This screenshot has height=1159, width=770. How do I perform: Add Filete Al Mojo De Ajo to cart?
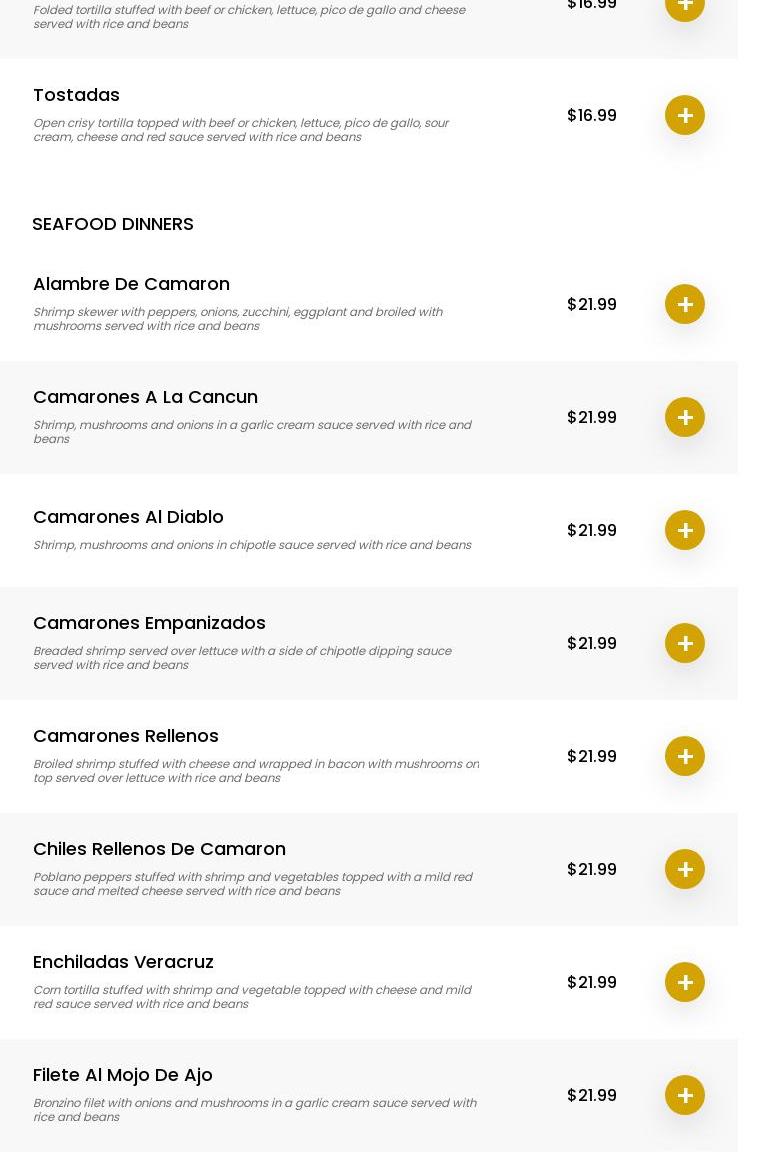(685, 1095)
